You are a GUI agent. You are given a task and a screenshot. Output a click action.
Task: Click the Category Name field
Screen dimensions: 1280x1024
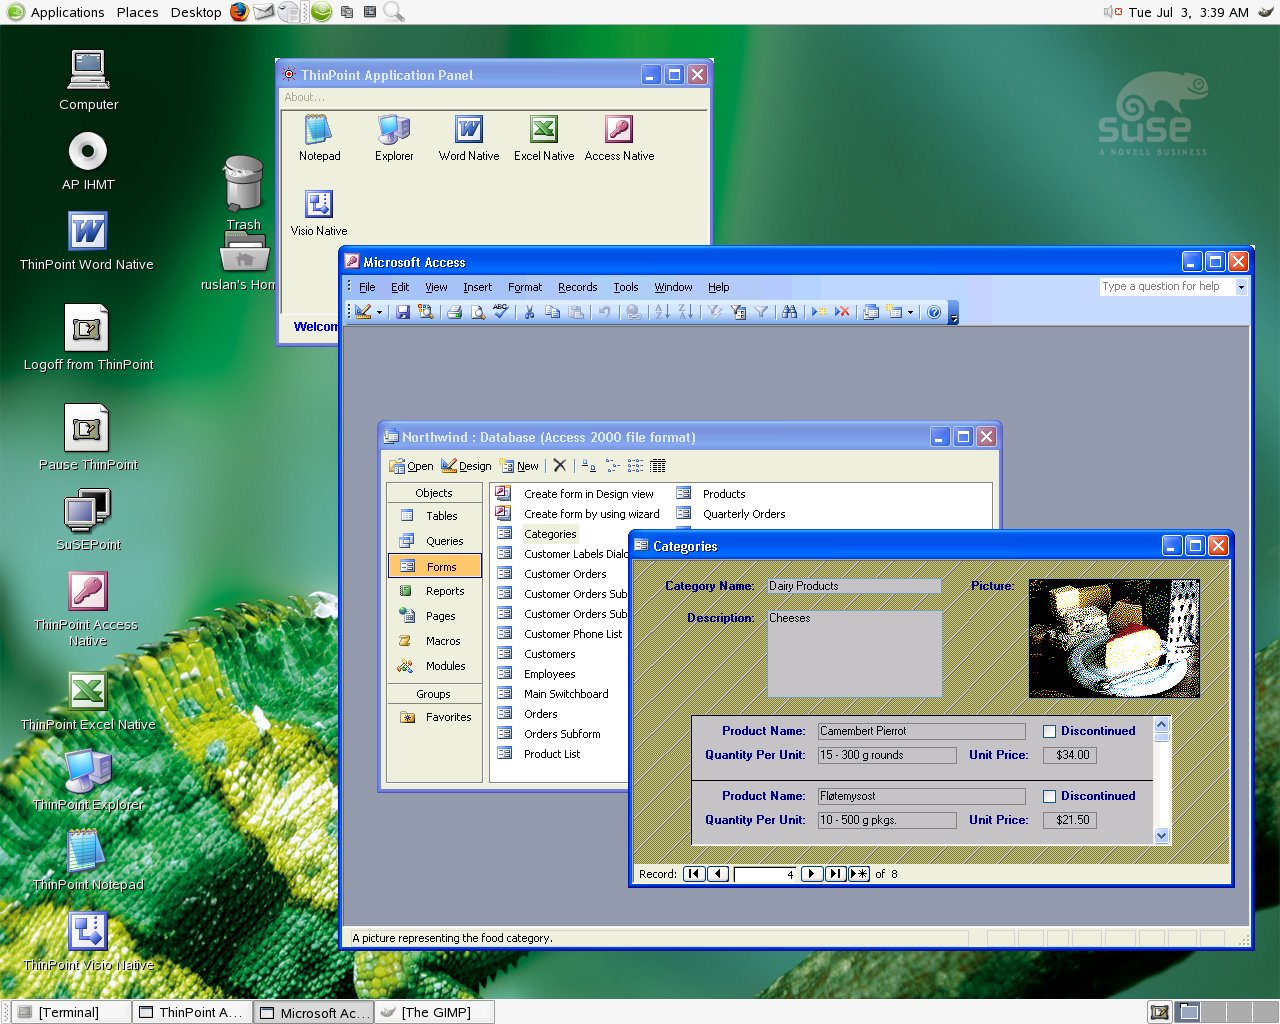pos(854,586)
